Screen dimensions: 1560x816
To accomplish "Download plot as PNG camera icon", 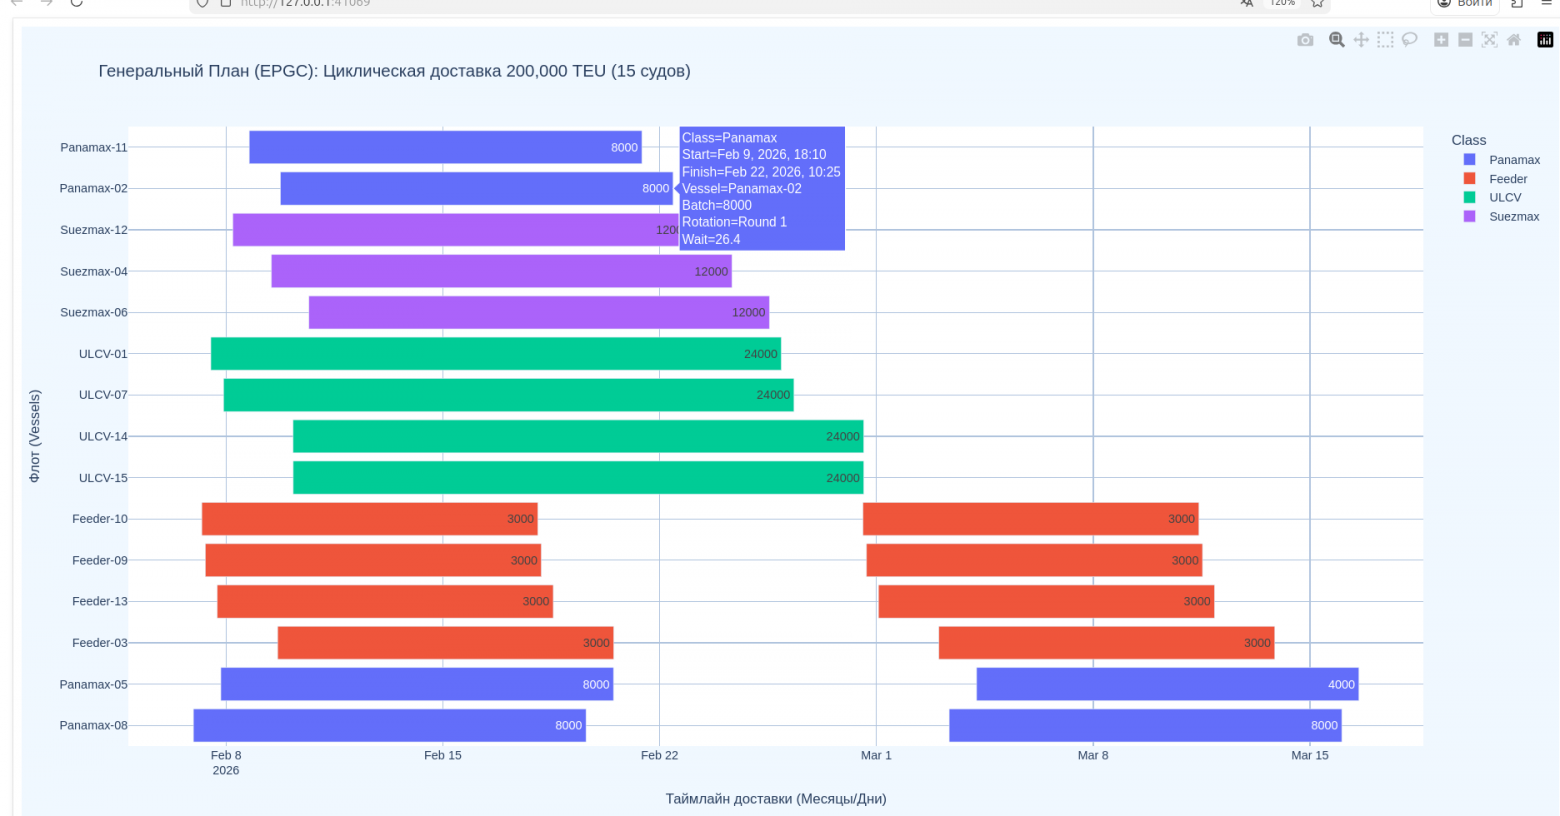I will pos(1305,40).
